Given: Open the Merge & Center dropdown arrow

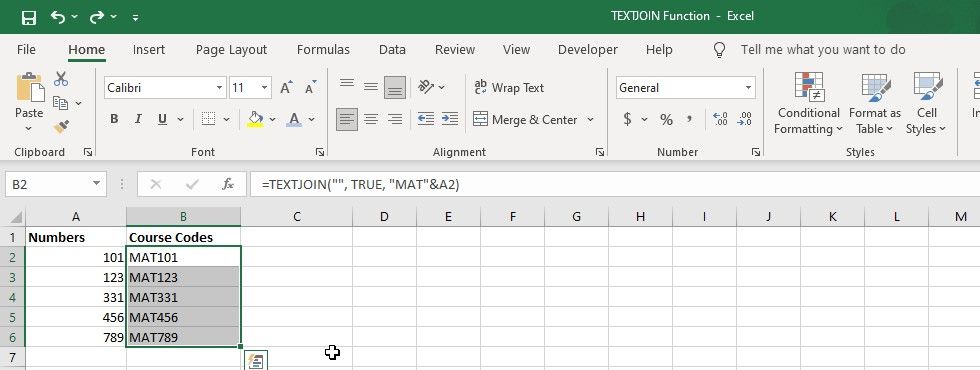Looking at the screenshot, I should pos(590,119).
